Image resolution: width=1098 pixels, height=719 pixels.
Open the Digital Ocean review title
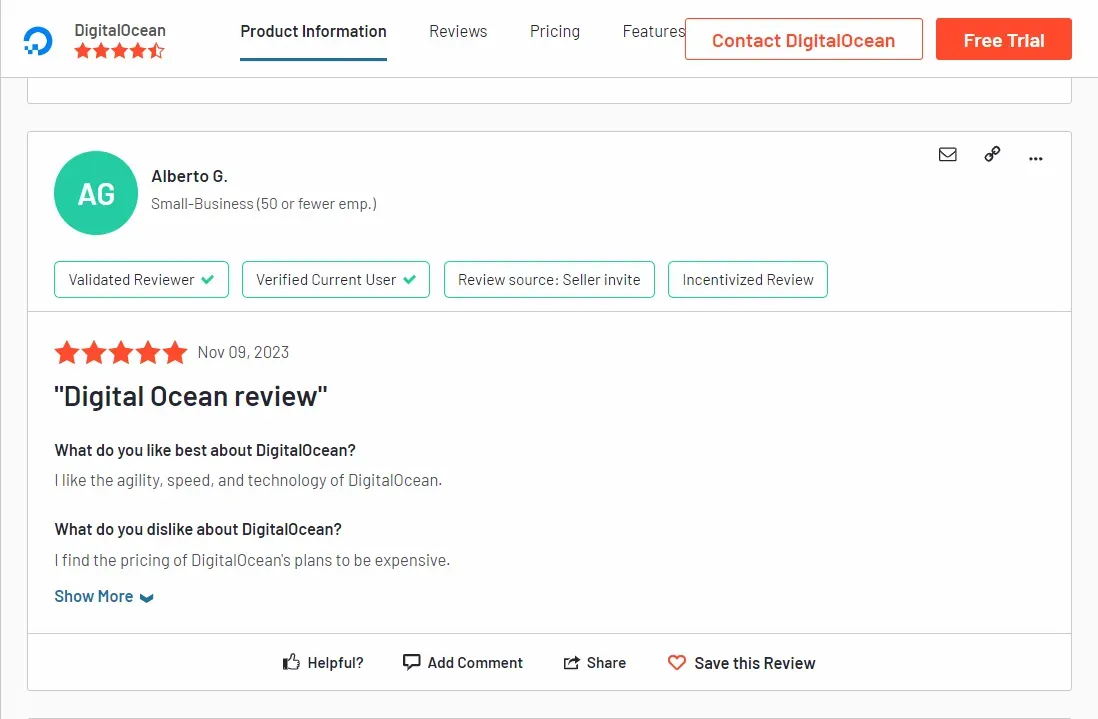[190, 396]
